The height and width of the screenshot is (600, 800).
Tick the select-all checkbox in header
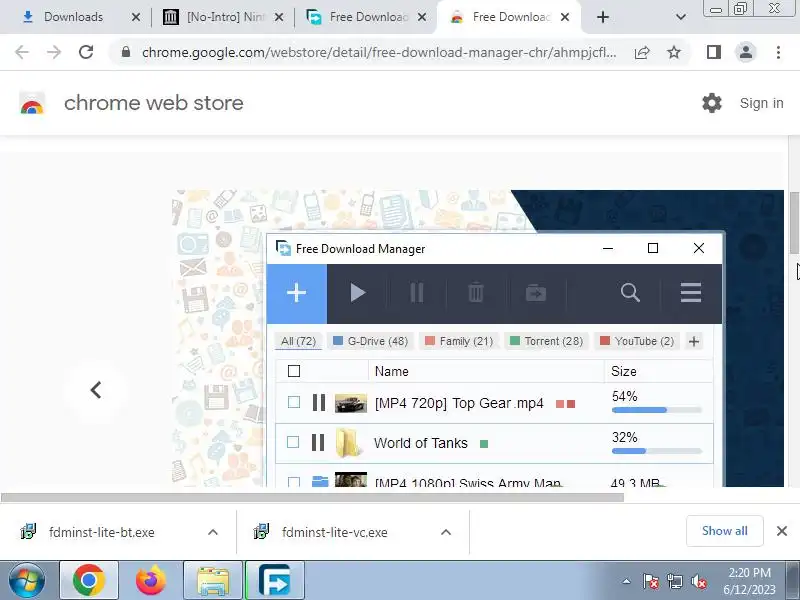click(x=294, y=371)
